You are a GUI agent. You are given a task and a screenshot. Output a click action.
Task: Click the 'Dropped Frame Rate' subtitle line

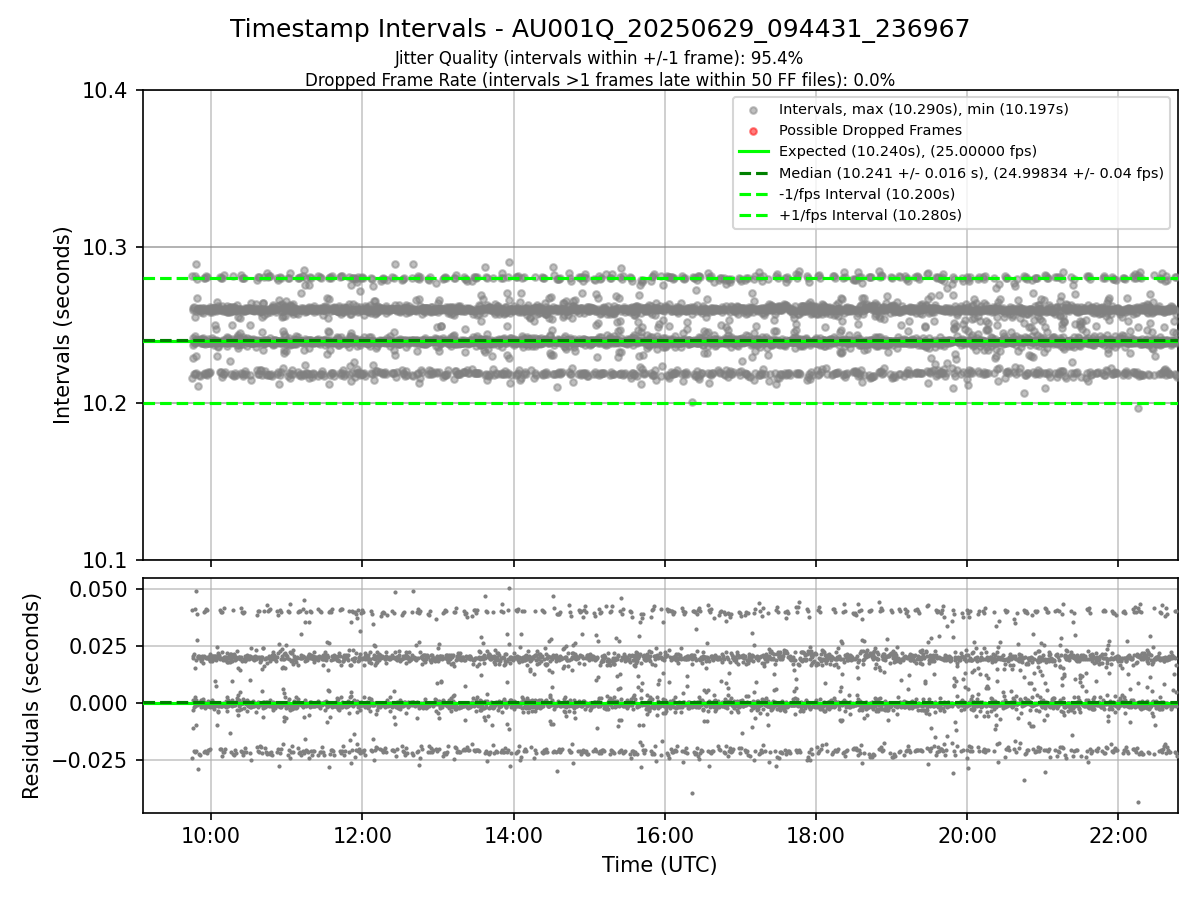point(600,80)
